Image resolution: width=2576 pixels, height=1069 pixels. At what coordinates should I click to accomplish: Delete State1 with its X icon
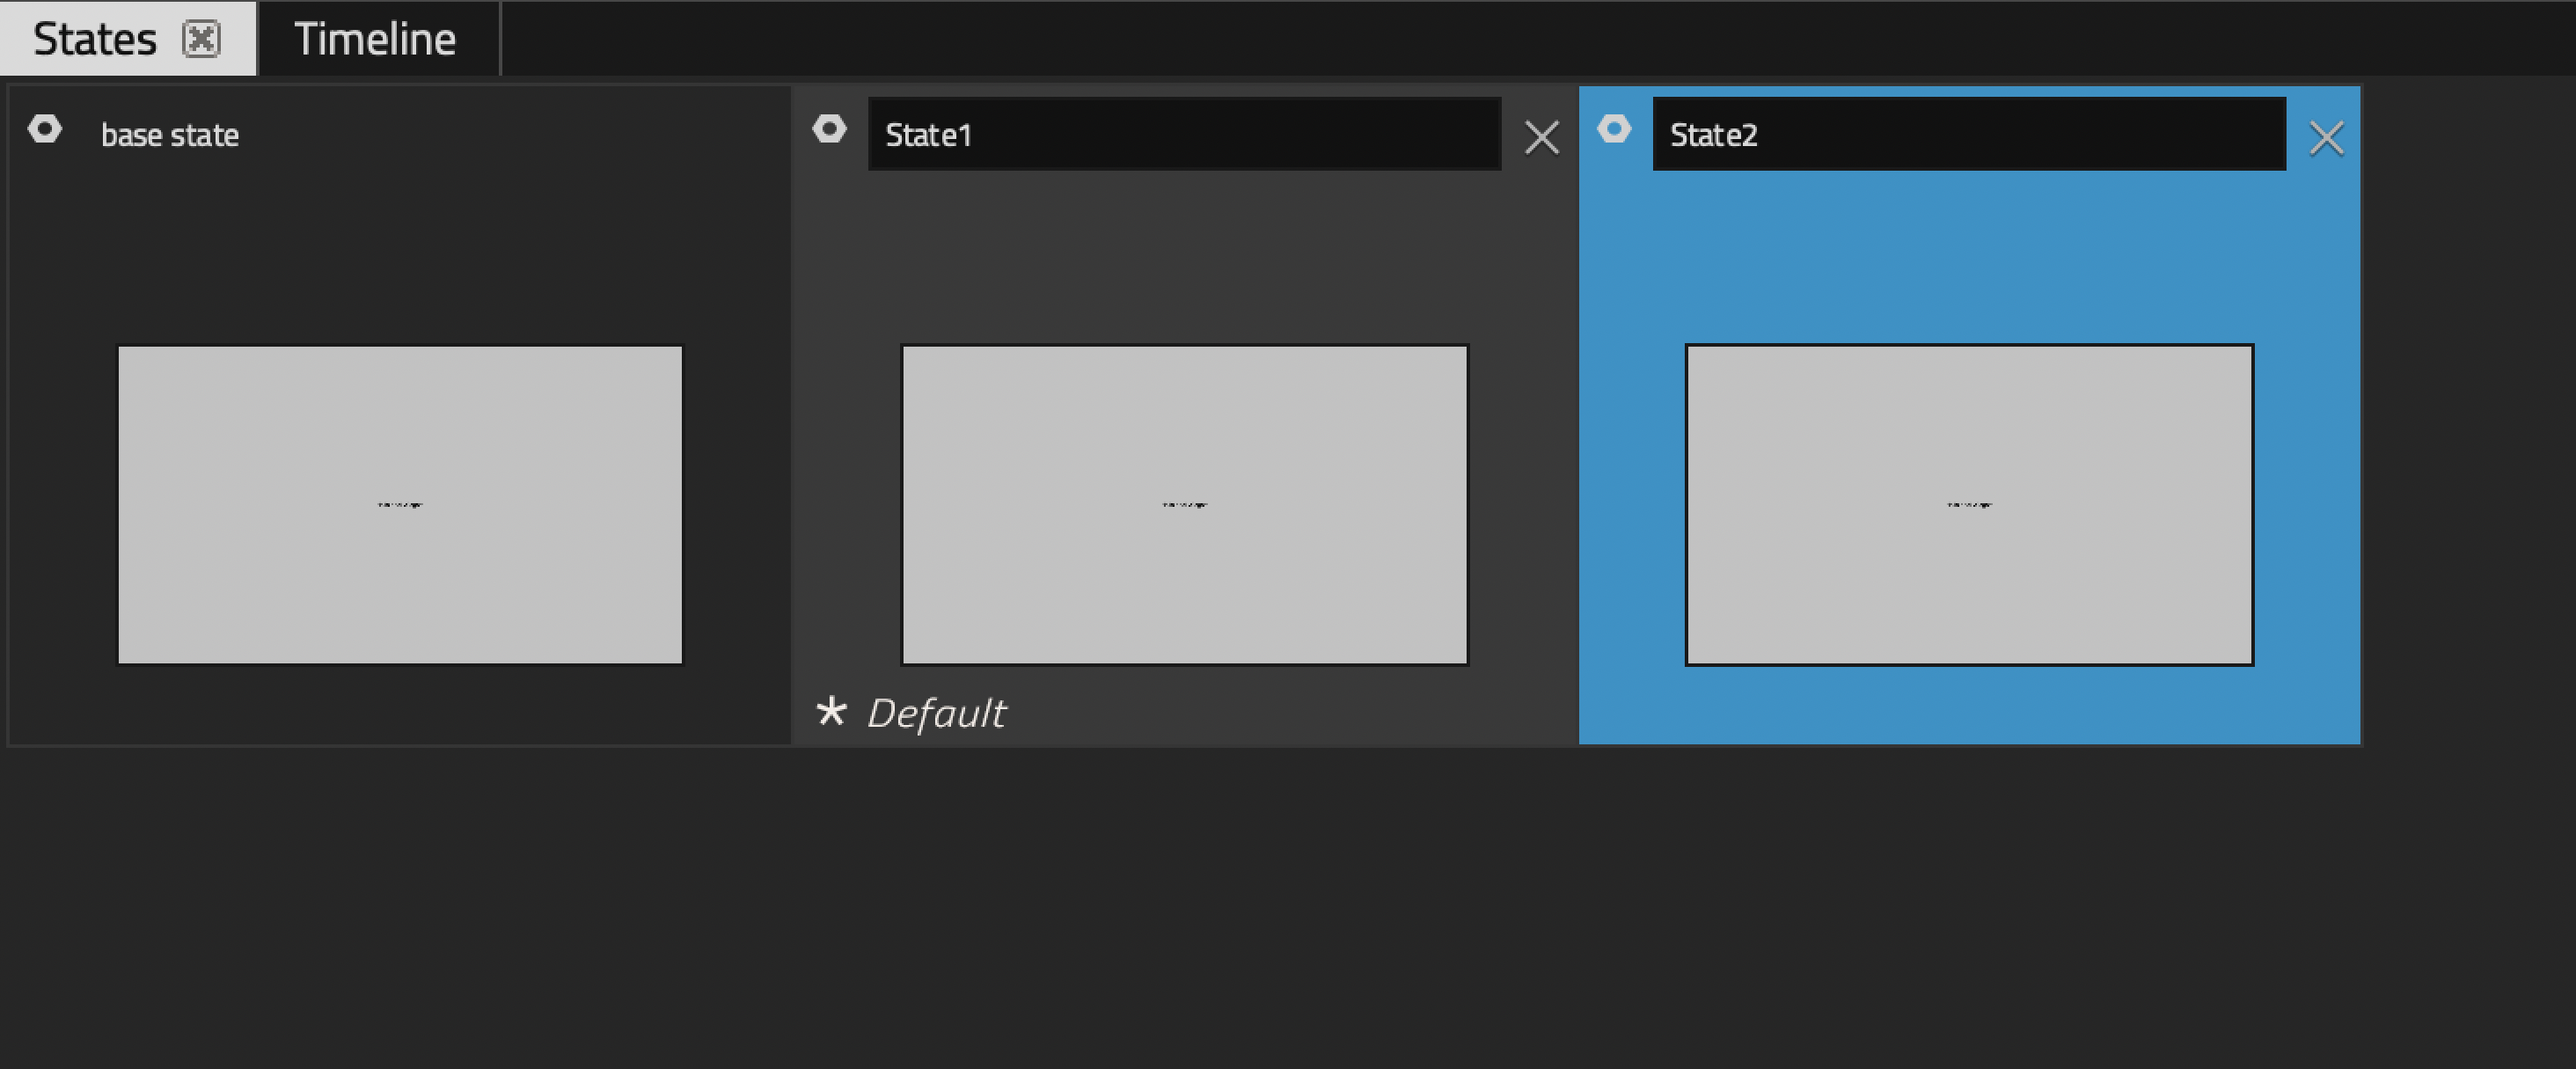[1541, 138]
